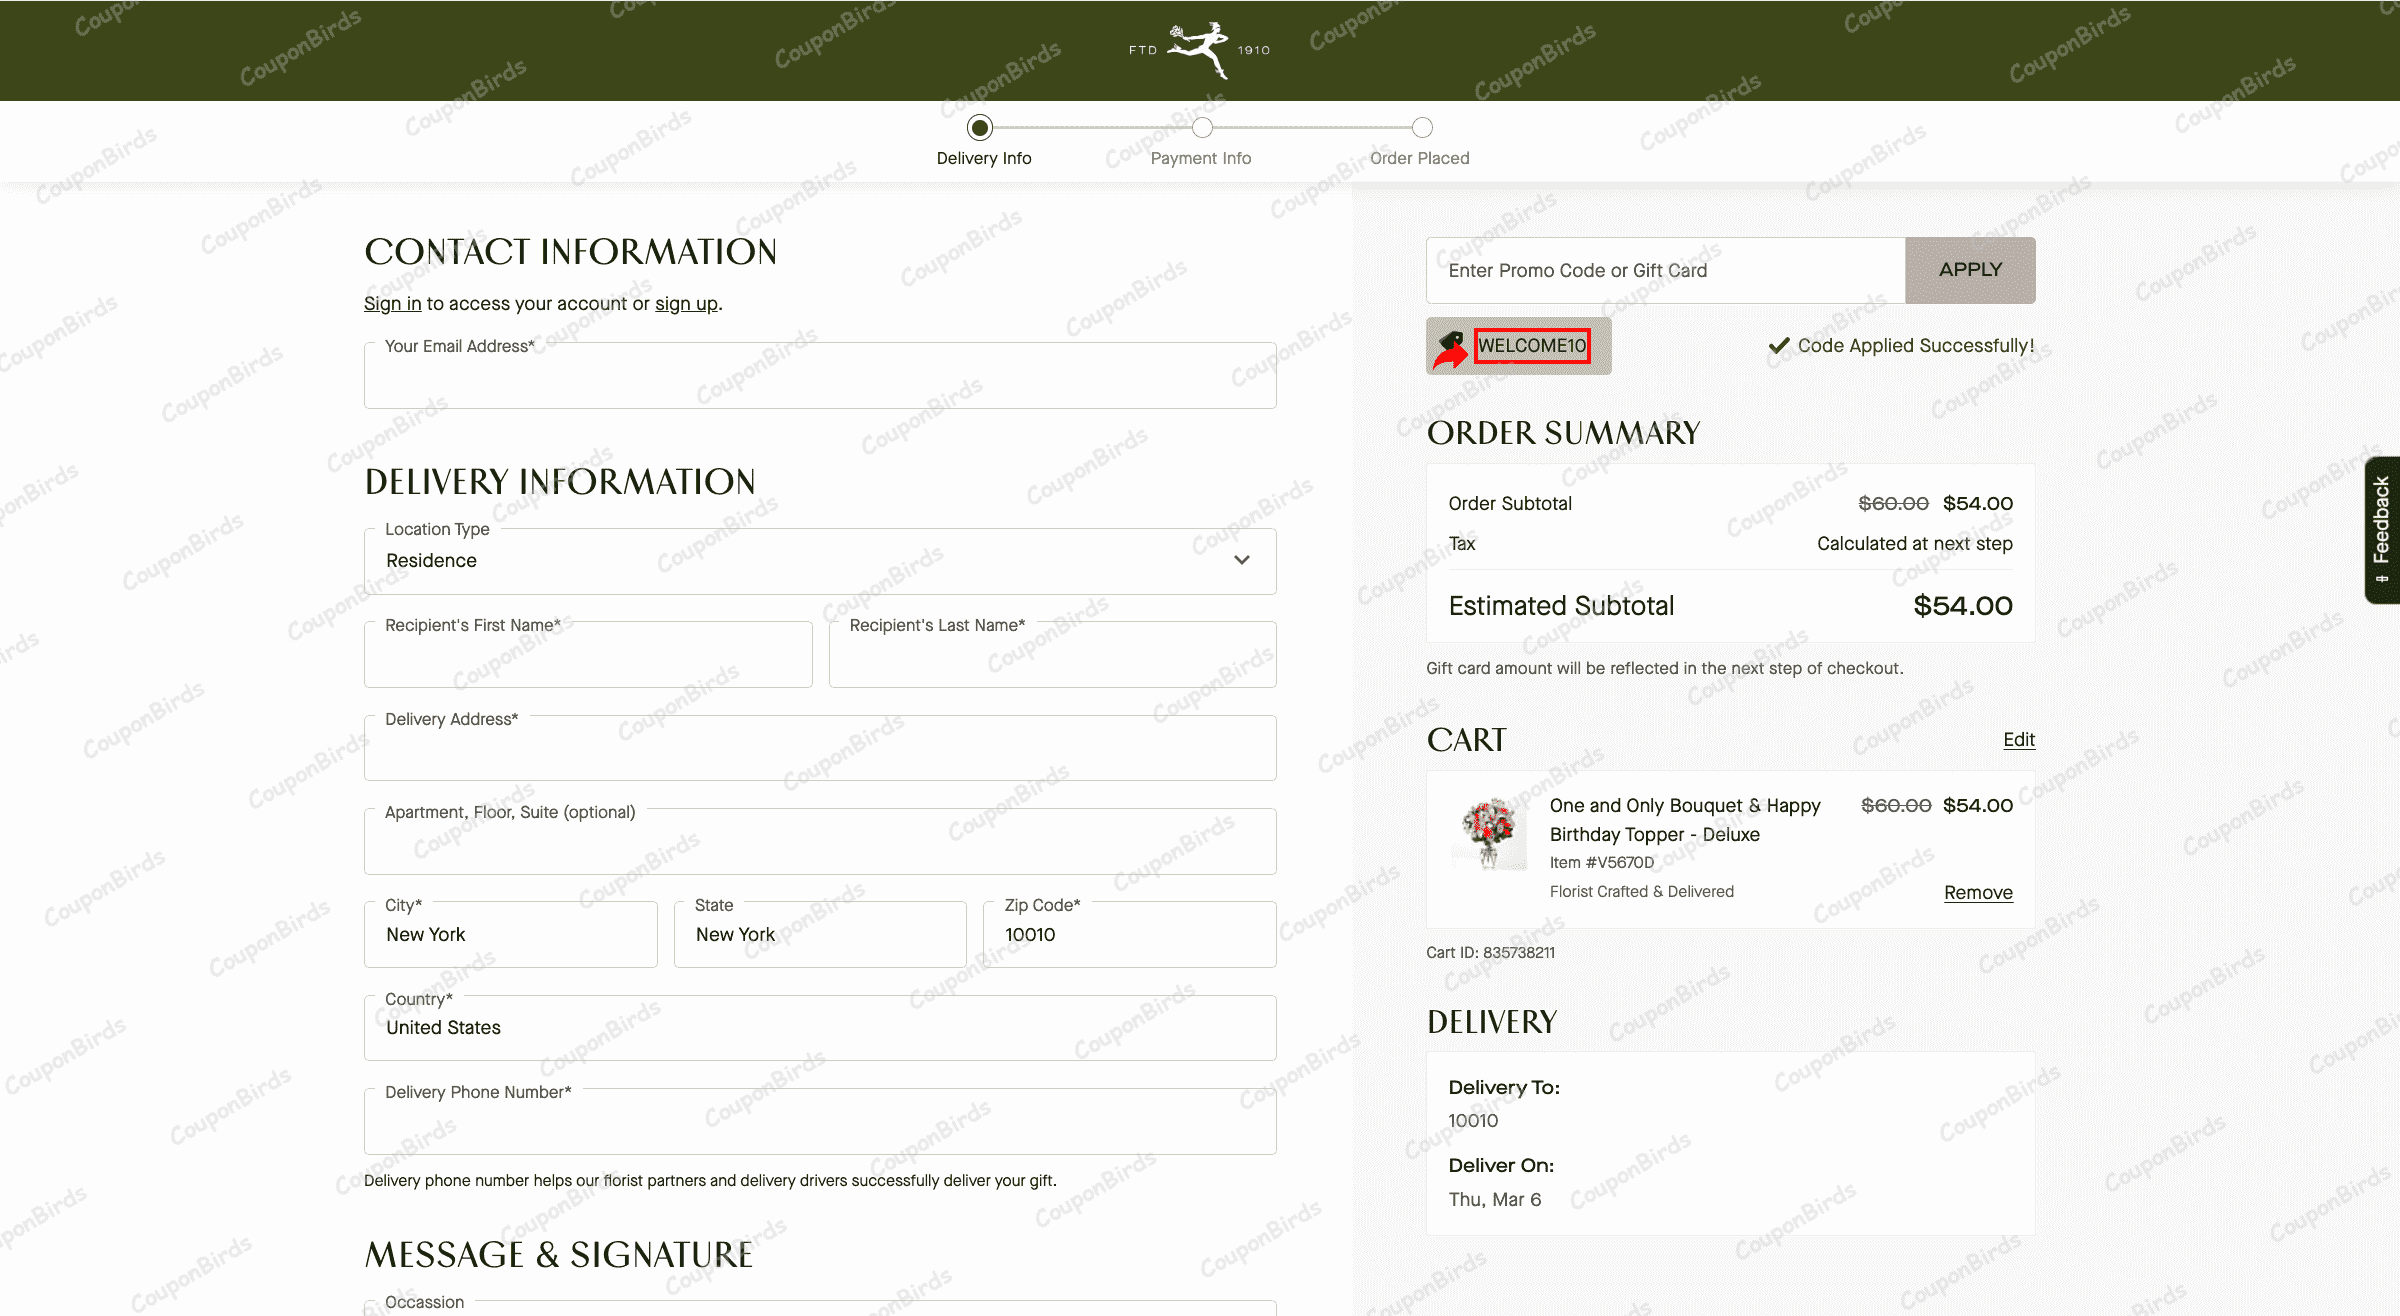2400x1316 pixels.
Task: Open the Feedback side tab
Action: [2382, 530]
